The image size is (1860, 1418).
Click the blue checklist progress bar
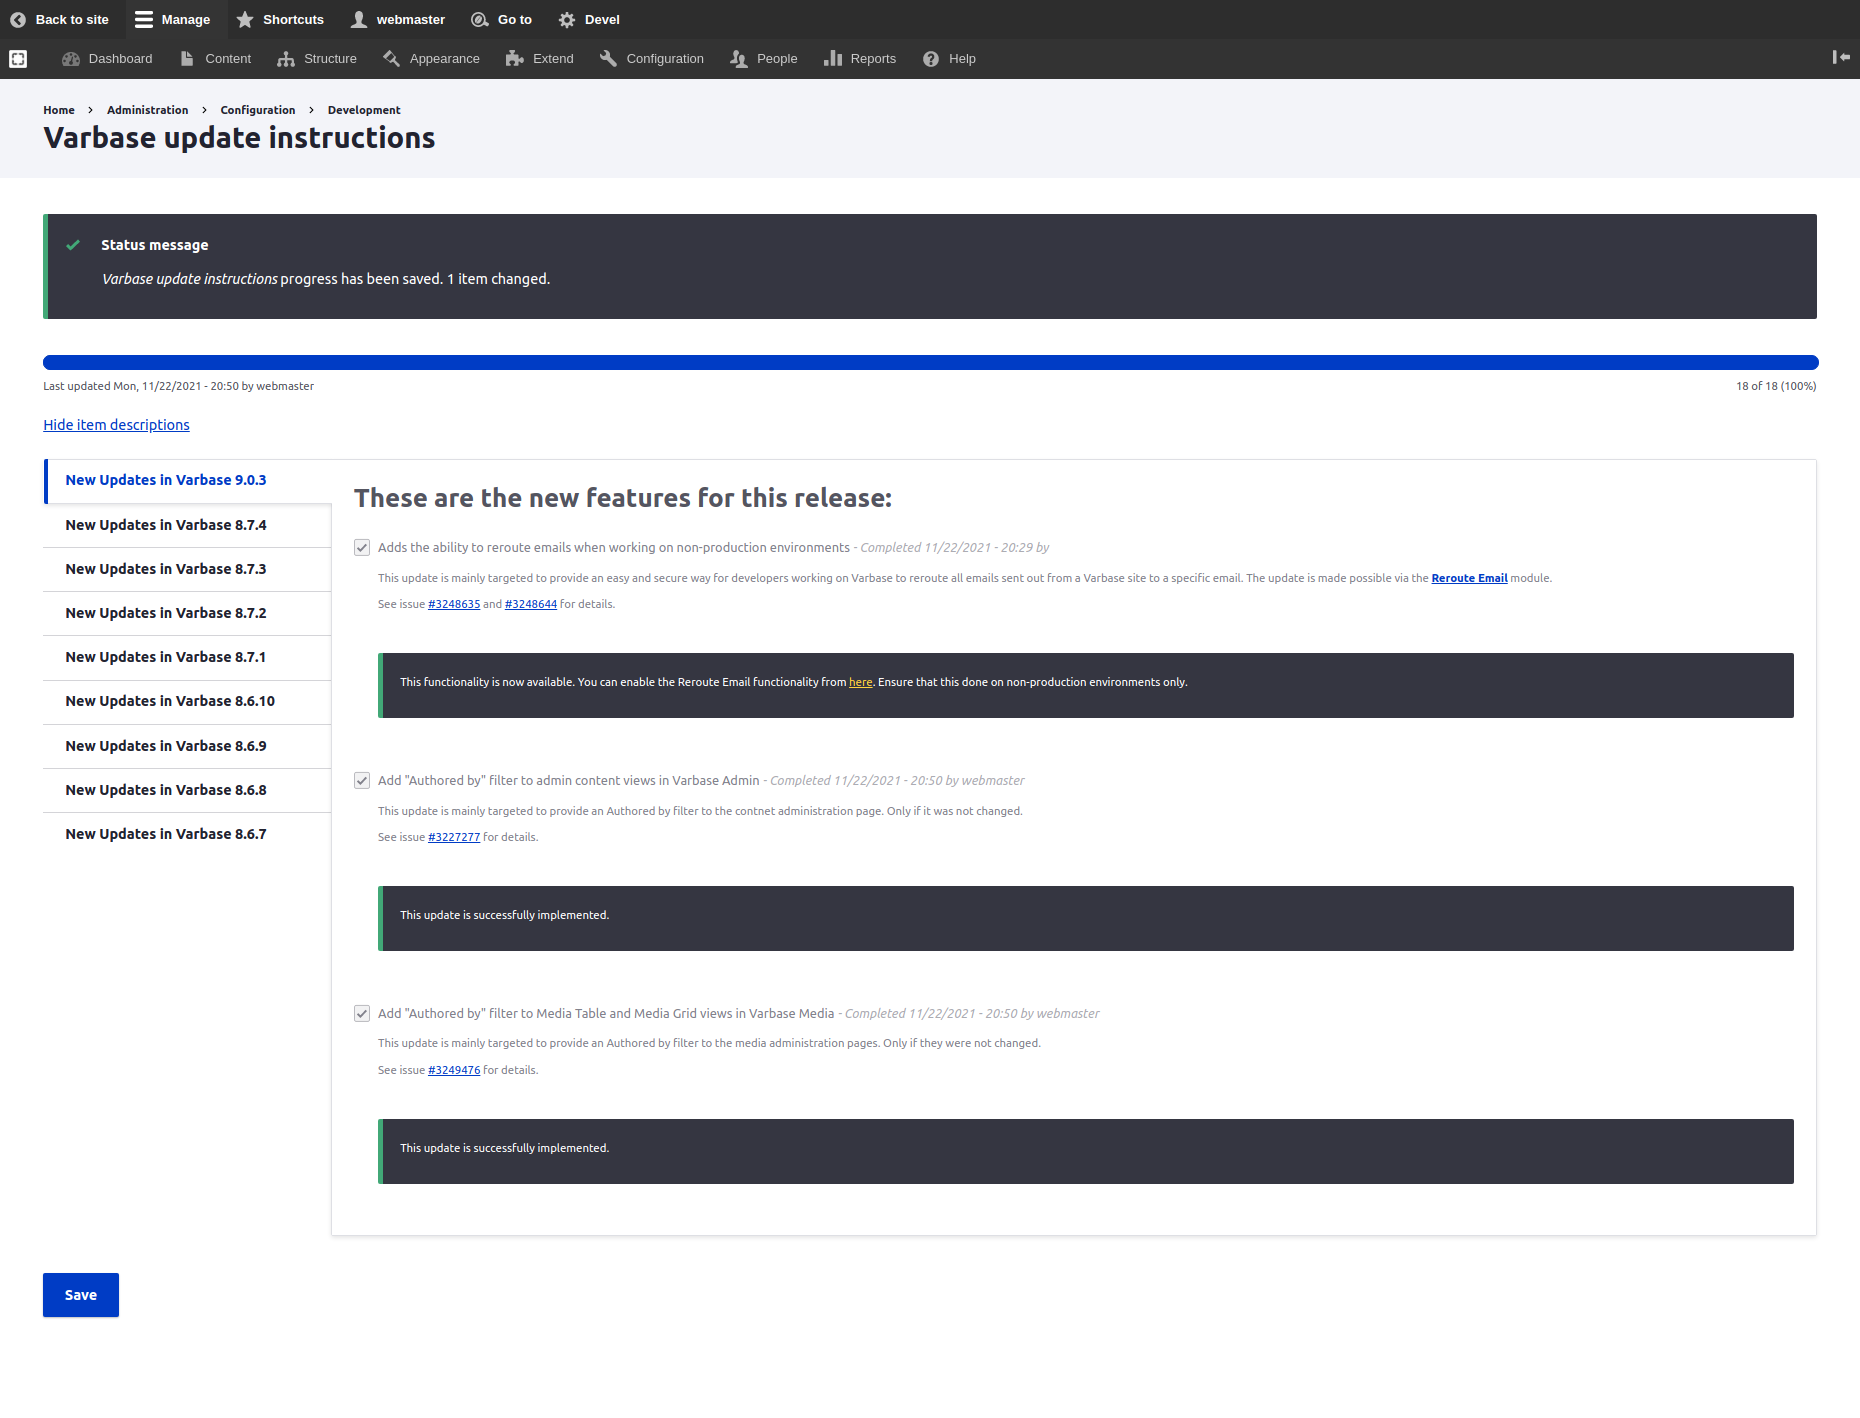[930, 362]
